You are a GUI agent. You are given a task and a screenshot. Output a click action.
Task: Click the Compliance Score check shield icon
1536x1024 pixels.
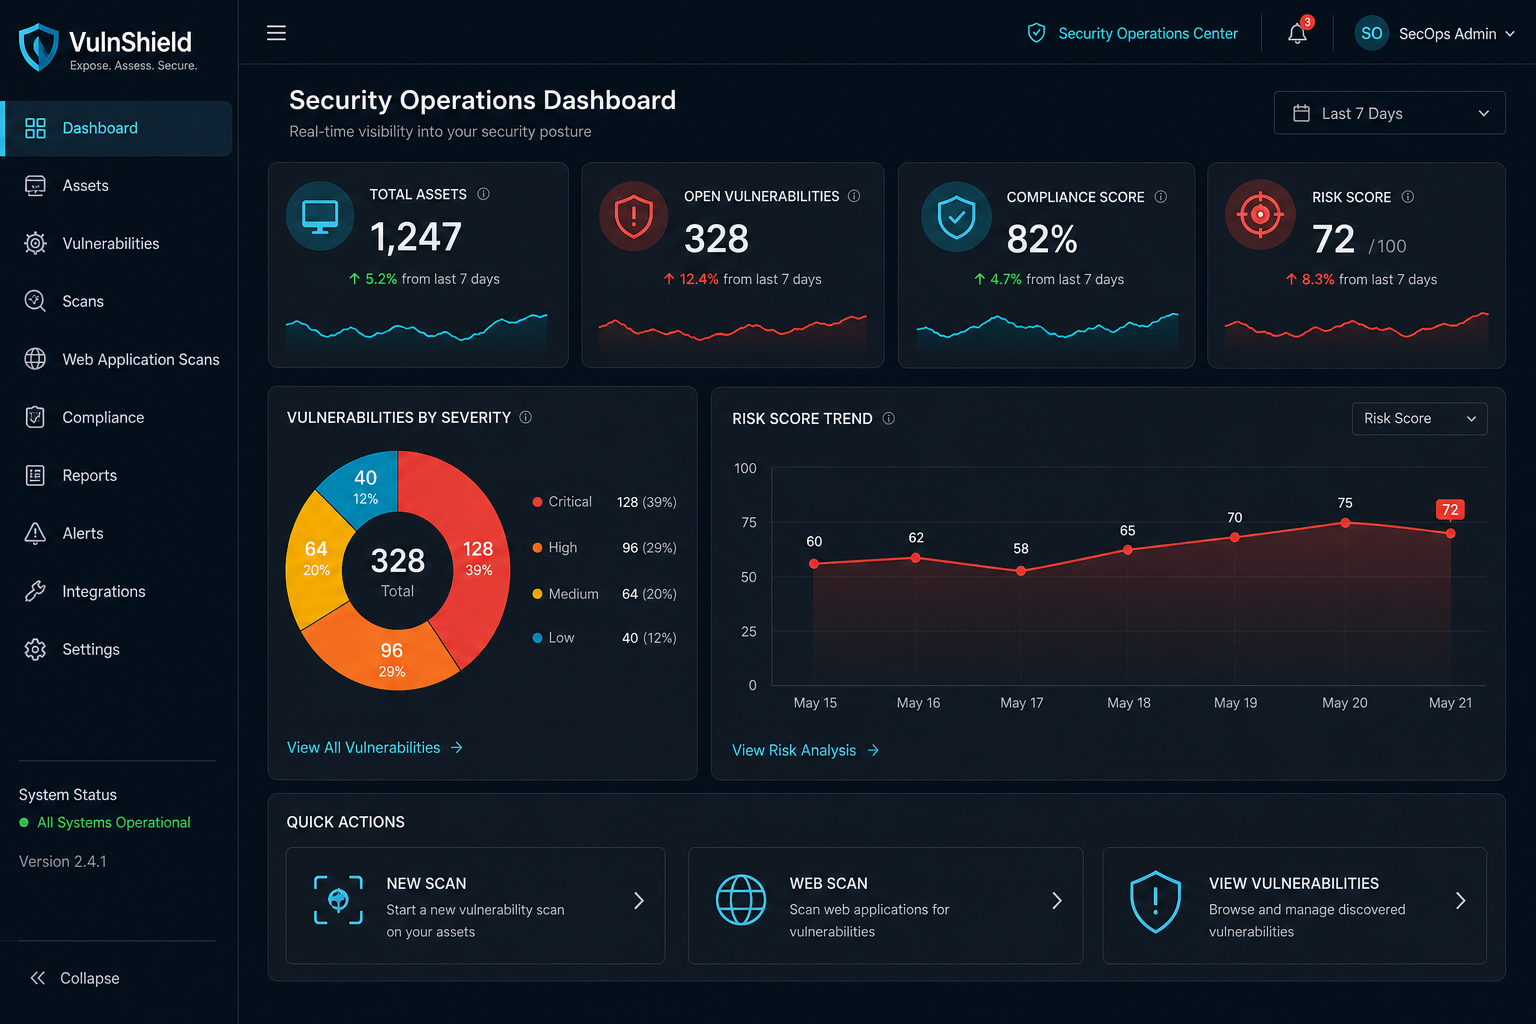click(x=957, y=216)
